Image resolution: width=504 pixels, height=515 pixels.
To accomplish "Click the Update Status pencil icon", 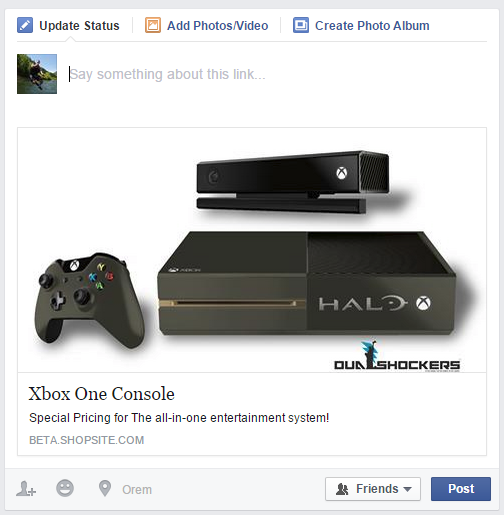I will [25, 25].
